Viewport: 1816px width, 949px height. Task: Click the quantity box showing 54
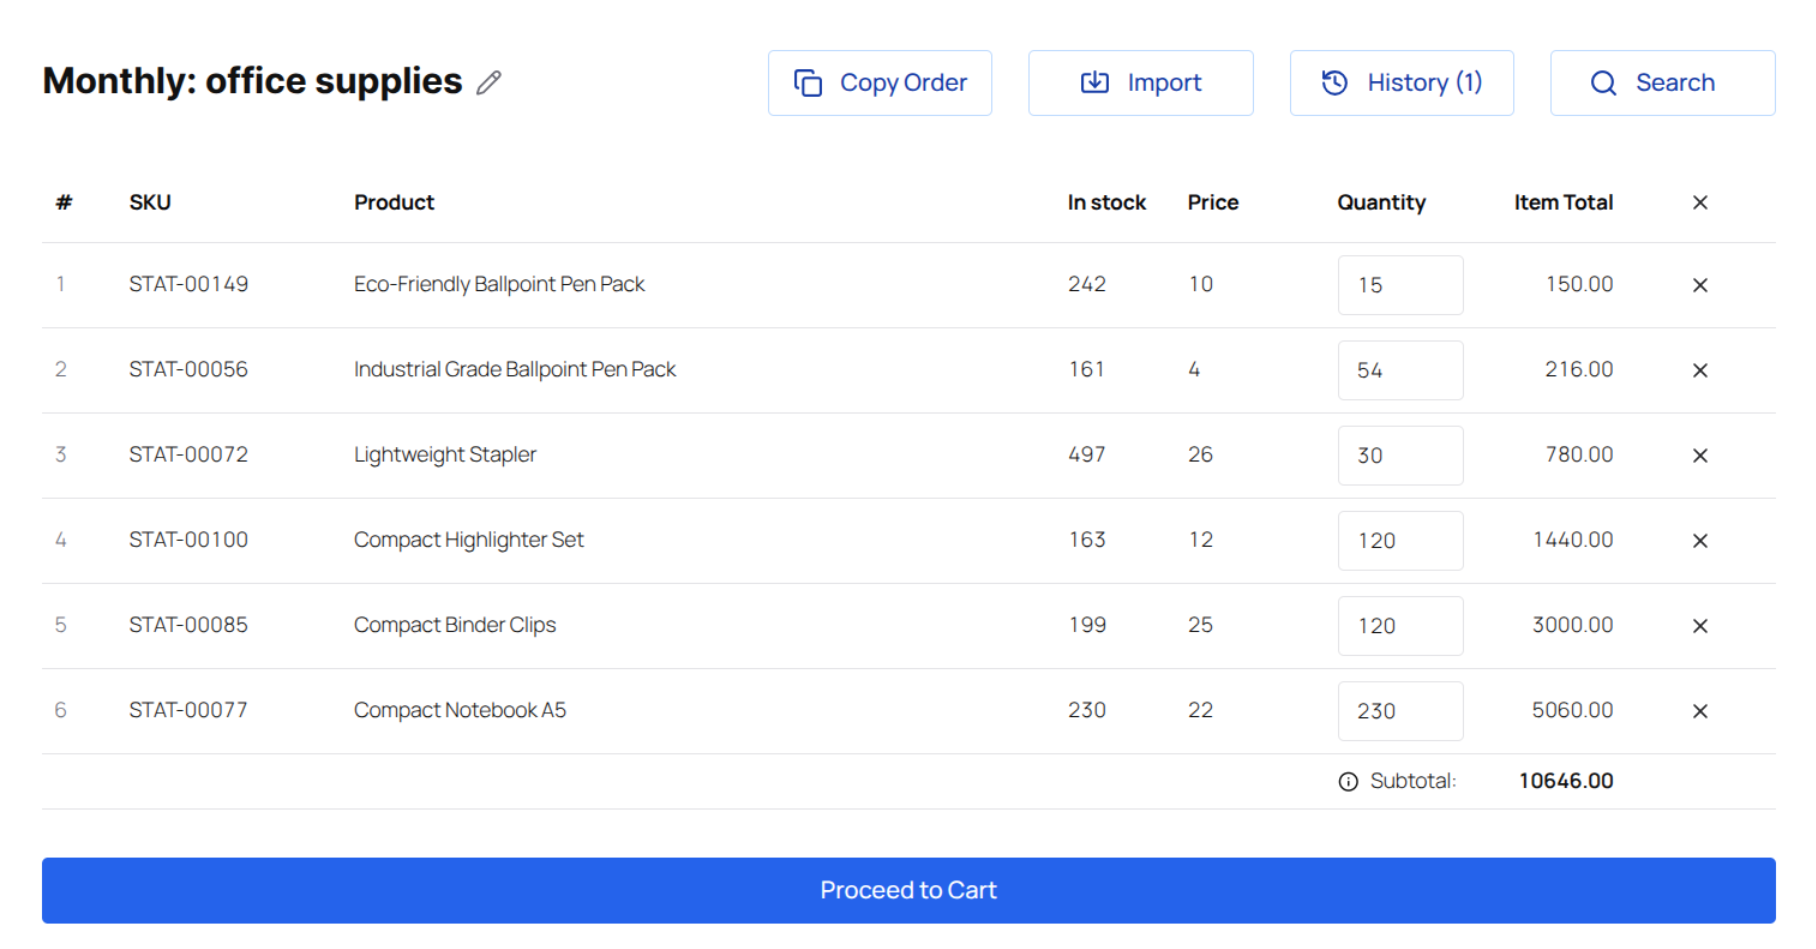[1400, 370]
